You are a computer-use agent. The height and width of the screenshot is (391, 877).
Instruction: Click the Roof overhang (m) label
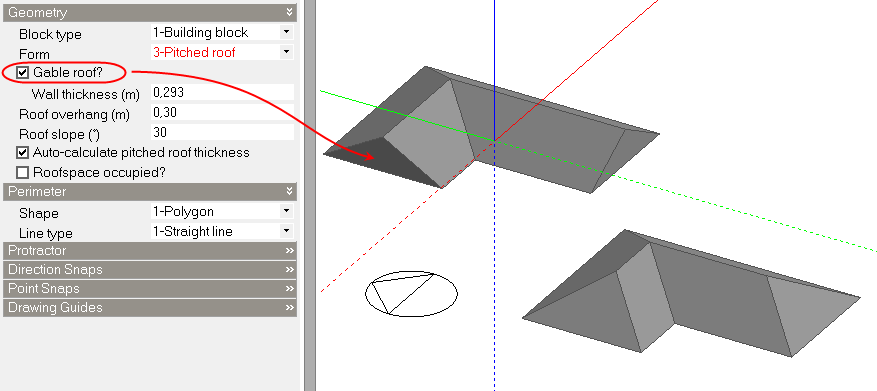pos(74,115)
